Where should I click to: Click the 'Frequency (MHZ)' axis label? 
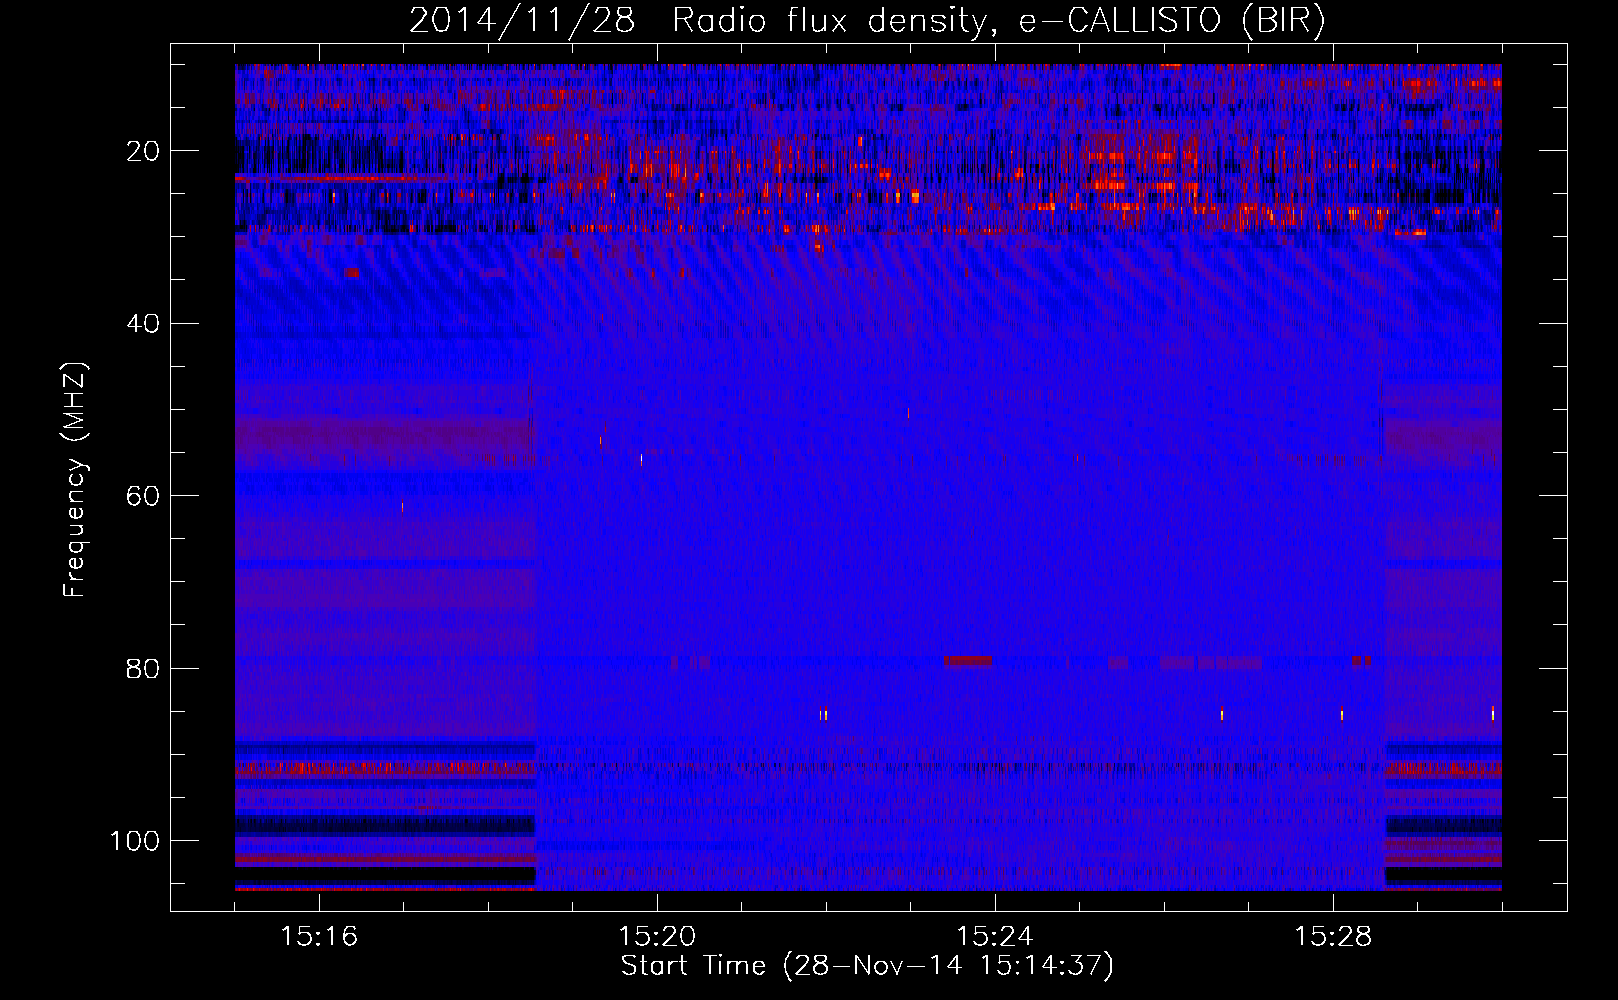click(x=75, y=479)
